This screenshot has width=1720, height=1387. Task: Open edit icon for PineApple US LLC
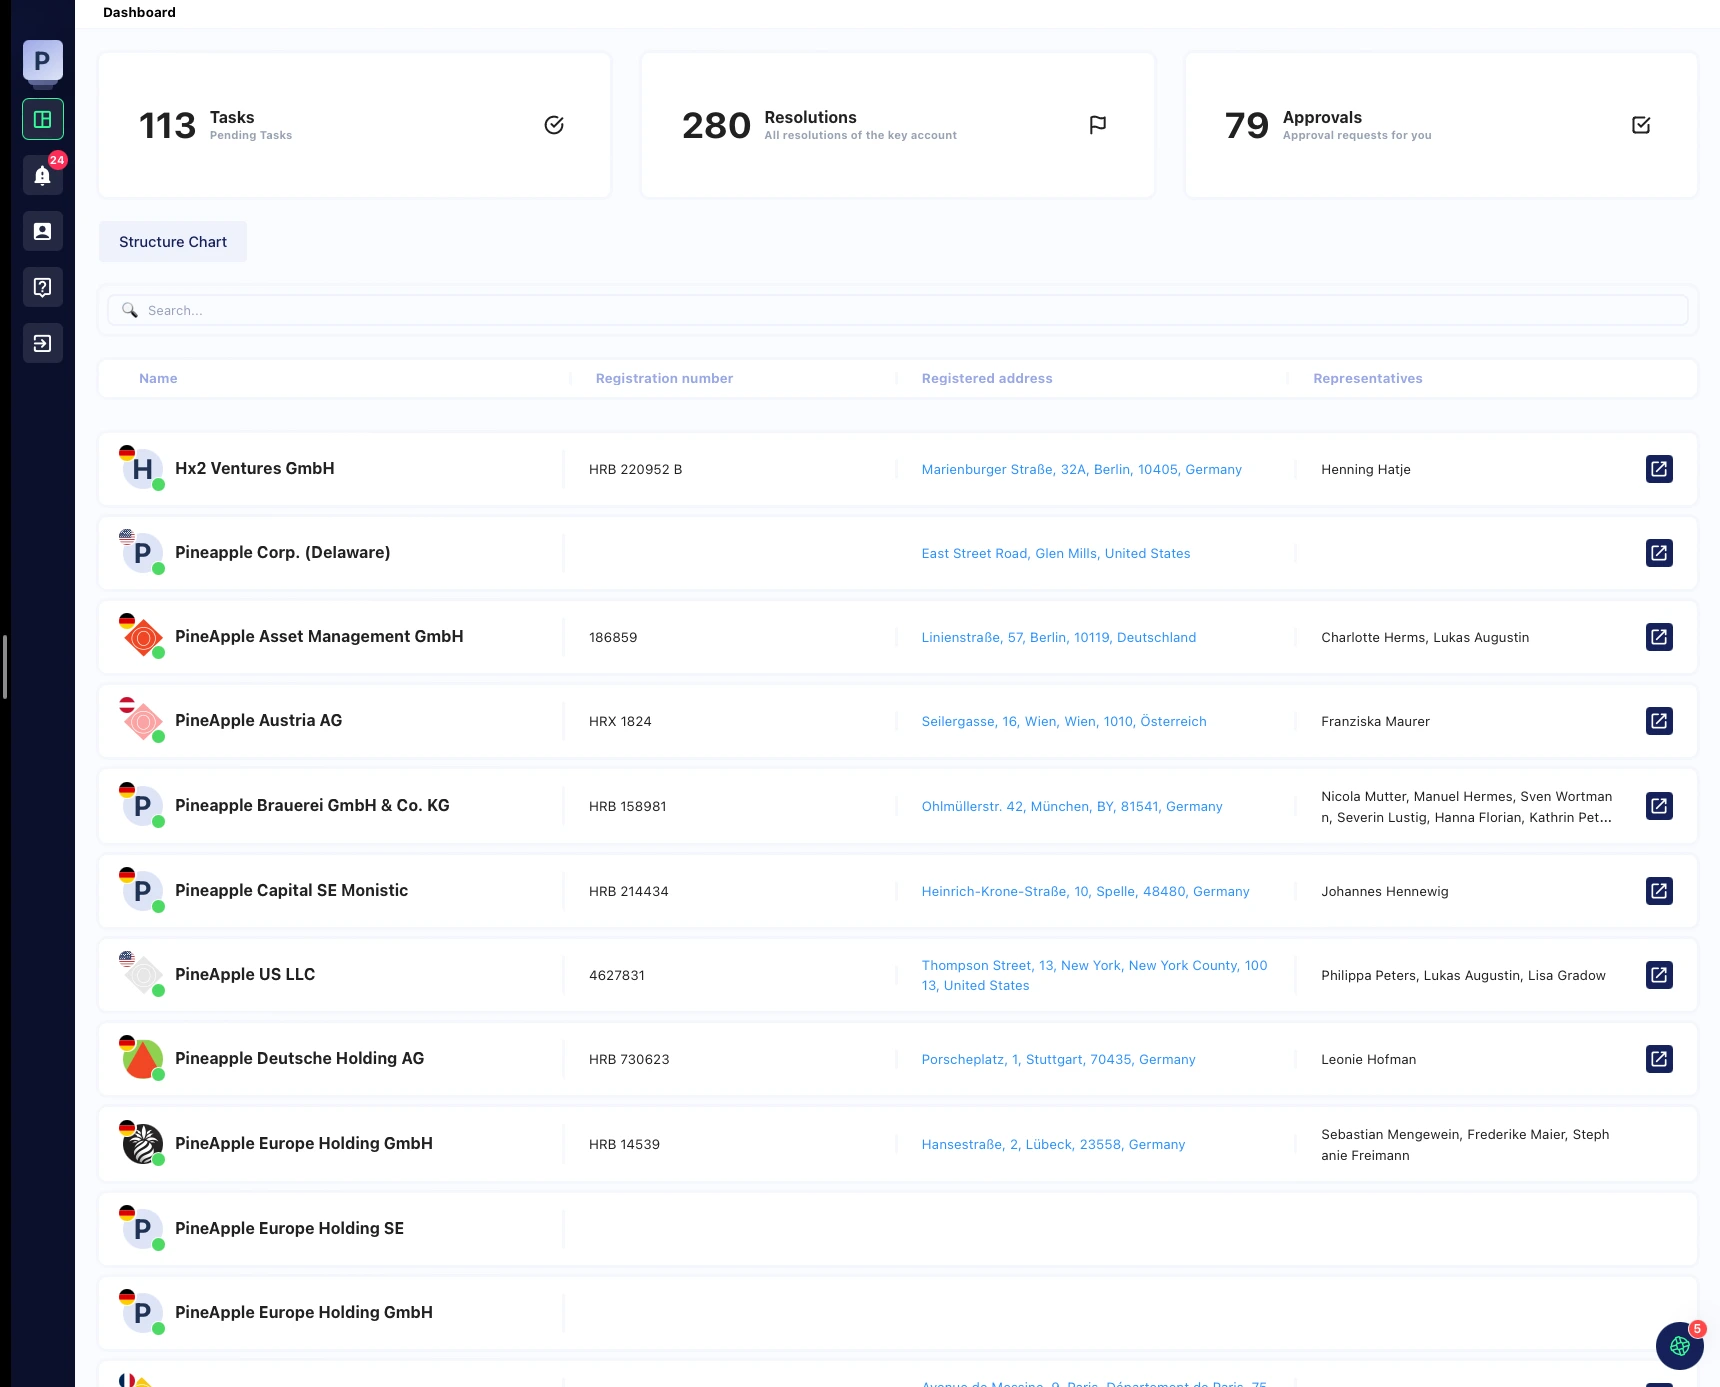pos(1659,975)
